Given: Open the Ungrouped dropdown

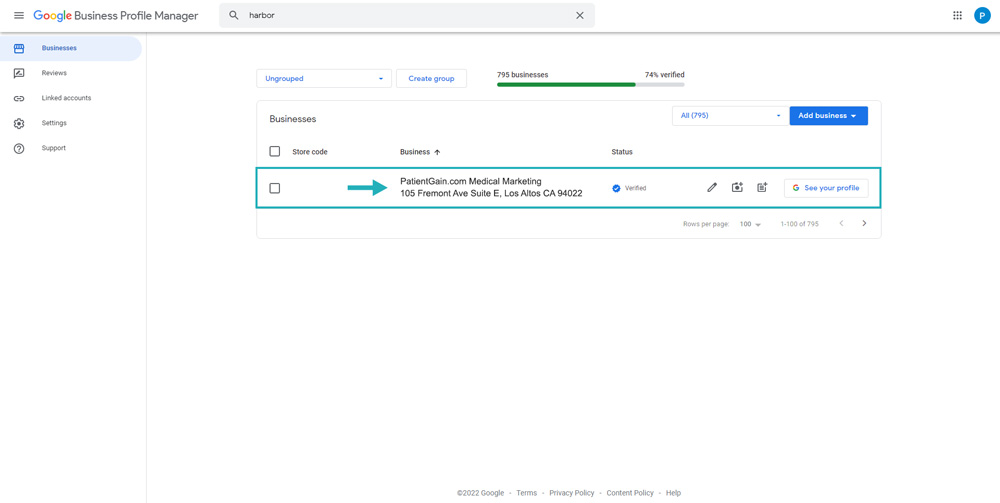Looking at the screenshot, I should pyautogui.click(x=324, y=78).
